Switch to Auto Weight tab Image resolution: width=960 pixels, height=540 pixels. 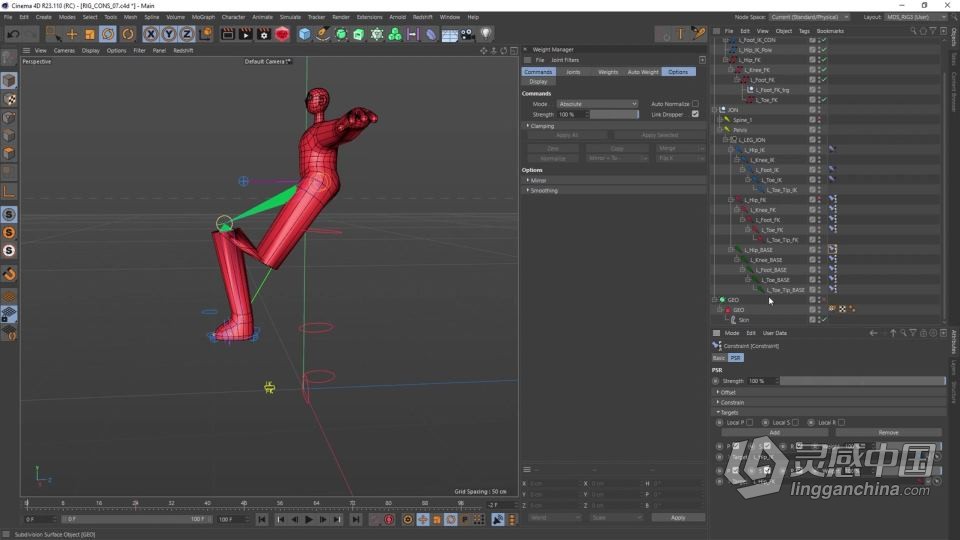coord(643,72)
